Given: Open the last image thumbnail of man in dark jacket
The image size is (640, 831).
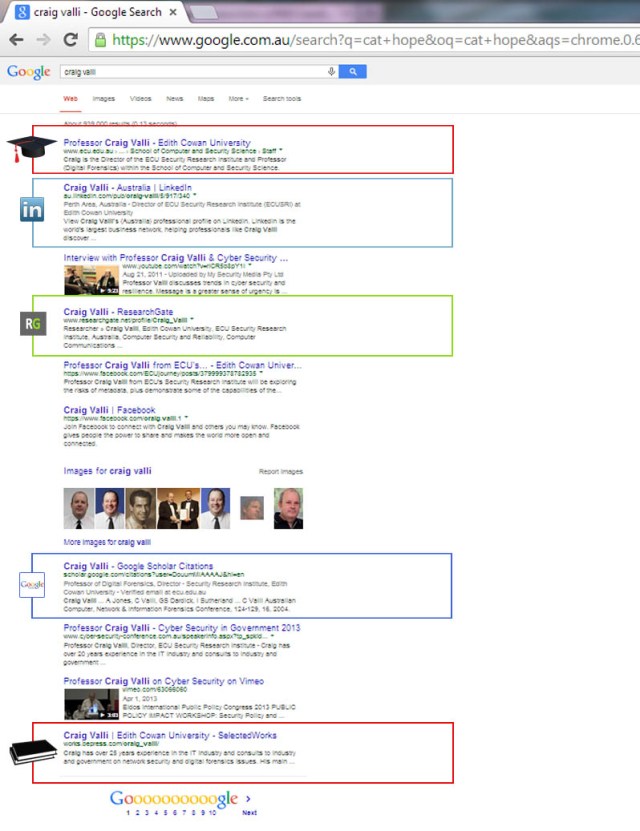Looking at the screenshot, I should [288, 508].
